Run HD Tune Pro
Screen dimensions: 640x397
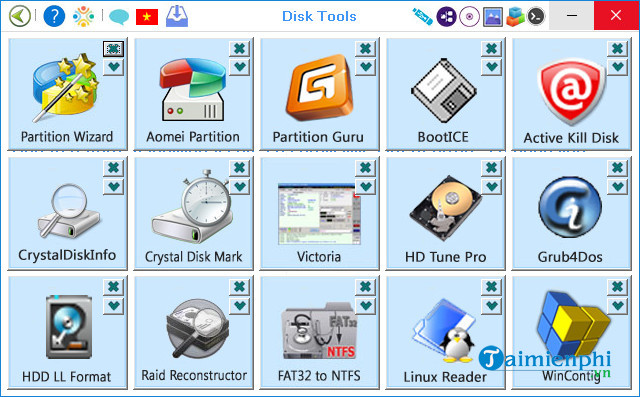coord(446,208)
